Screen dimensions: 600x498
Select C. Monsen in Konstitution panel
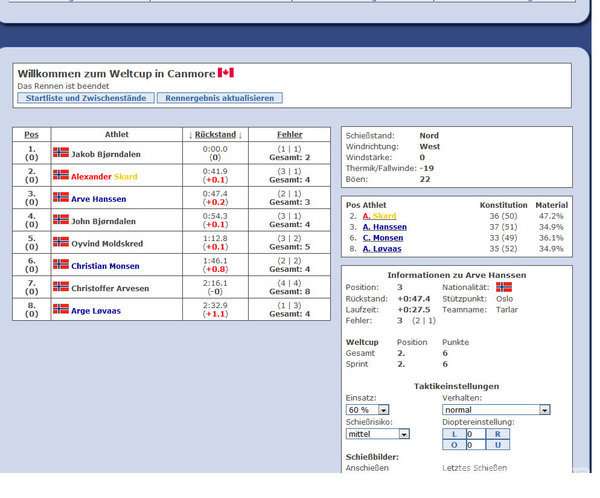pos(383,238)
